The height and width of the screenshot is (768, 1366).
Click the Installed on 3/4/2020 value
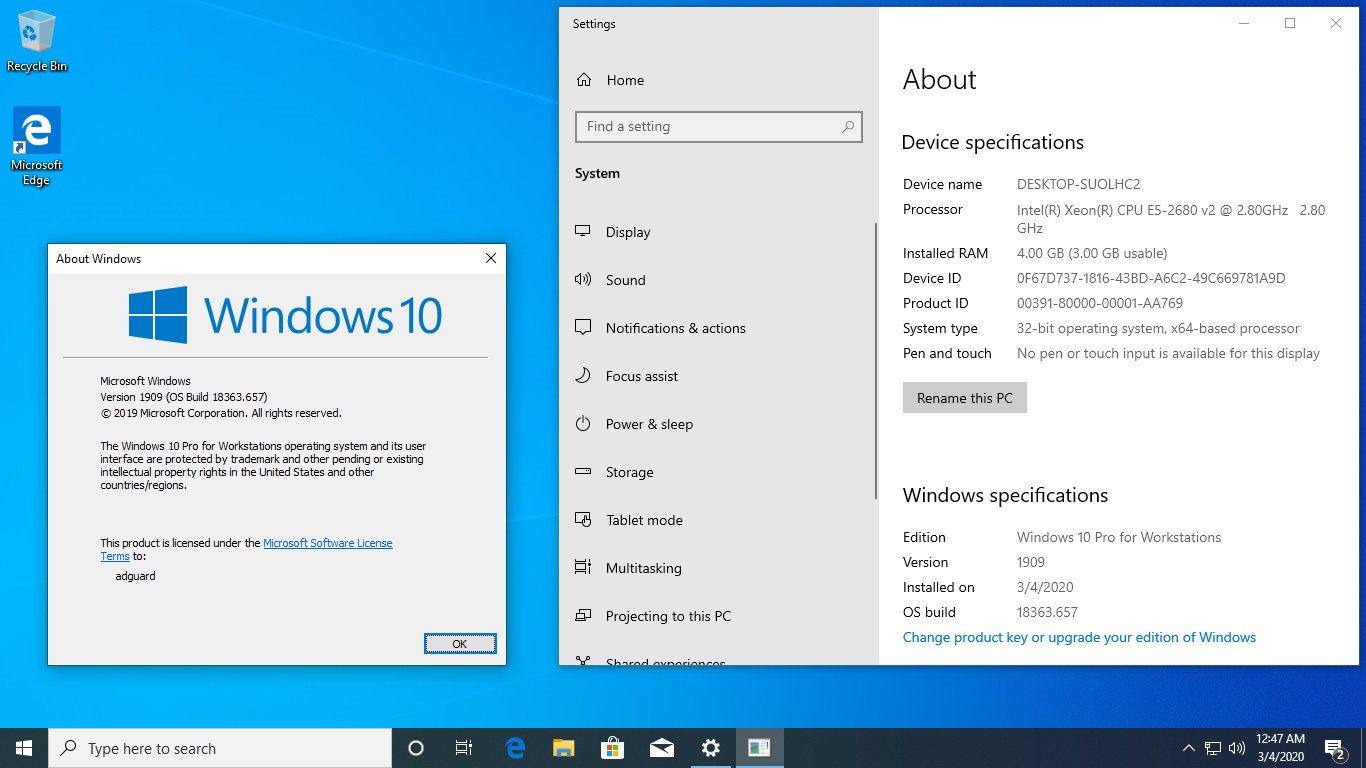(1045, 587)
